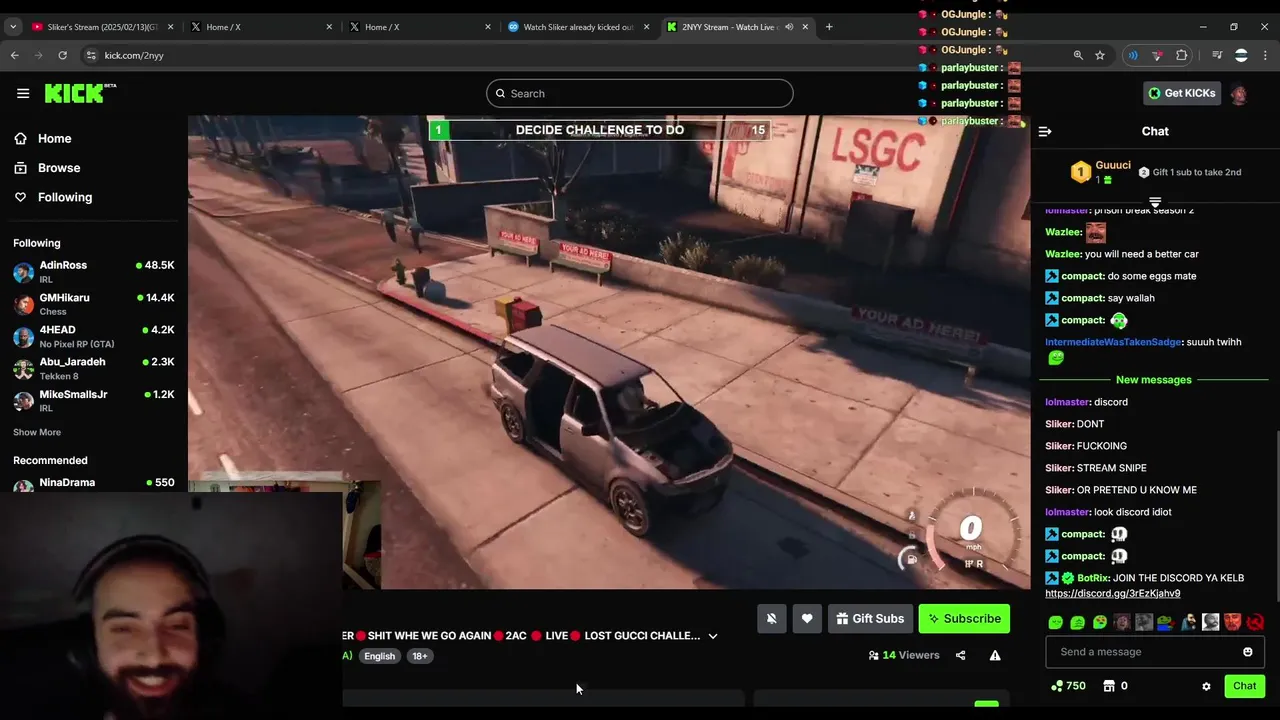Click the Home icon in sidebar

(x=20, y=139)
